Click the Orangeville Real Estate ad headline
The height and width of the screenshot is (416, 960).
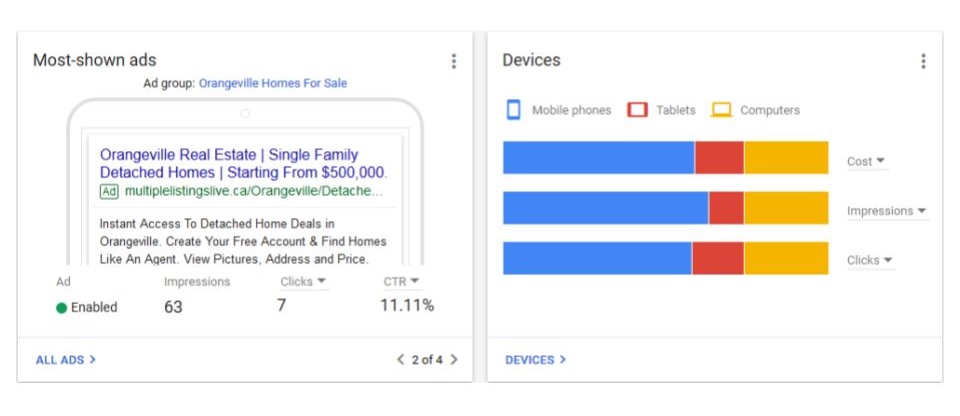[x=244, y=163]
